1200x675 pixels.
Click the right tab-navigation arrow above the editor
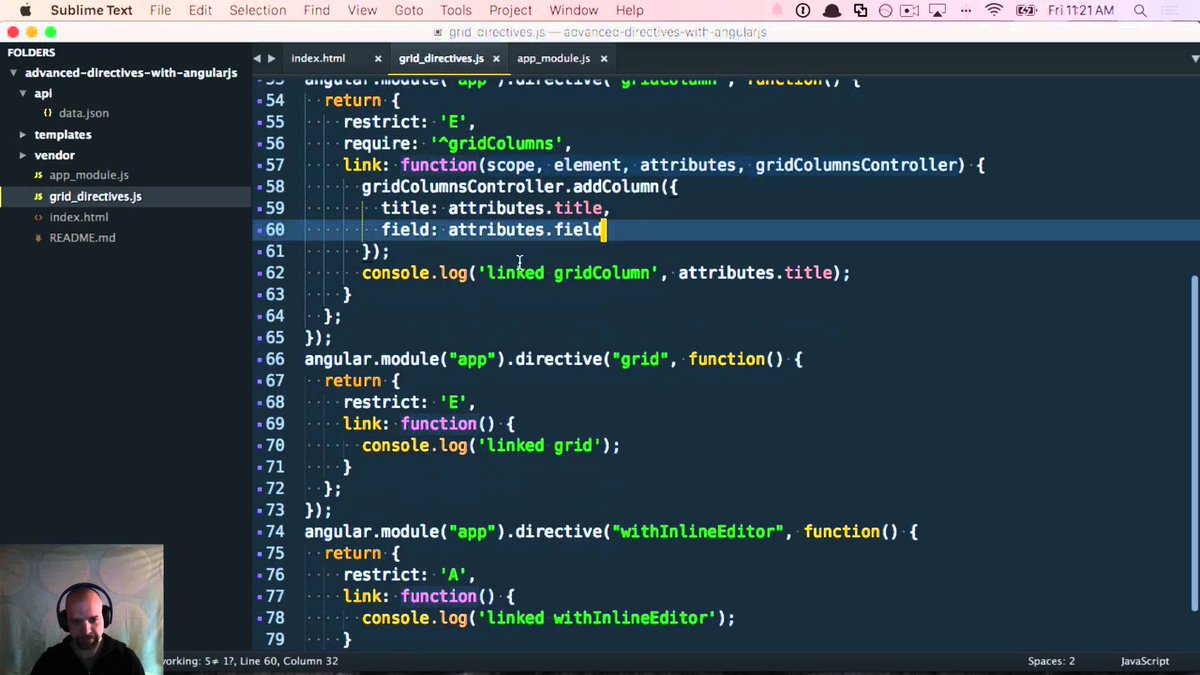point(270,58)
